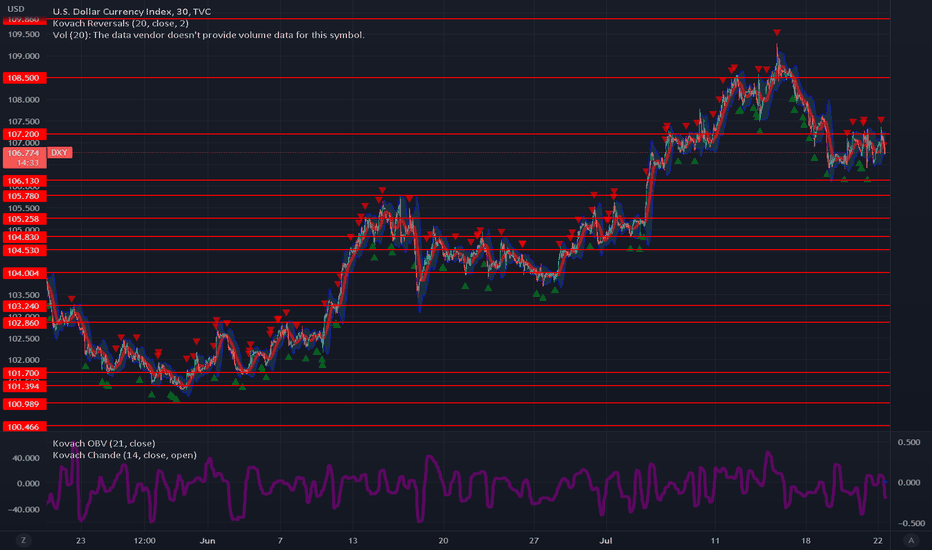Click the 100.466 red price level label

(24, 427)
